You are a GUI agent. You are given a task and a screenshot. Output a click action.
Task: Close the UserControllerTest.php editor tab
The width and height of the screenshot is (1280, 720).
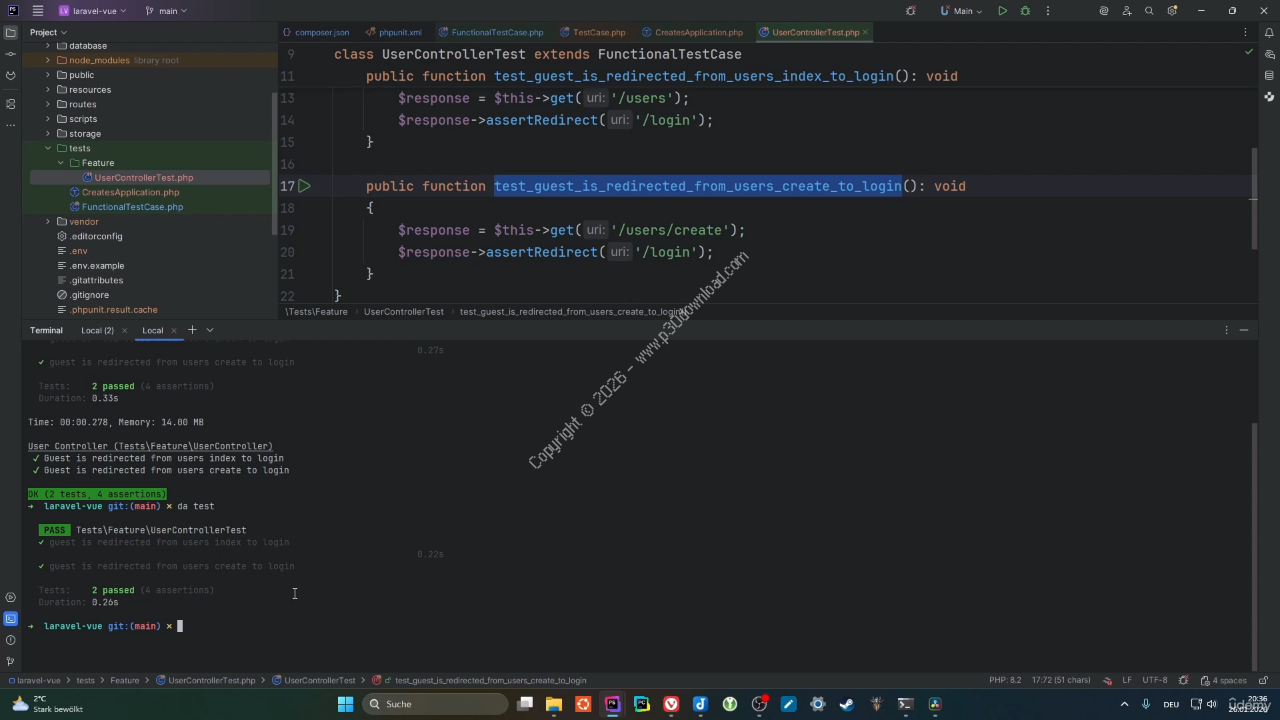pos(865,32)
